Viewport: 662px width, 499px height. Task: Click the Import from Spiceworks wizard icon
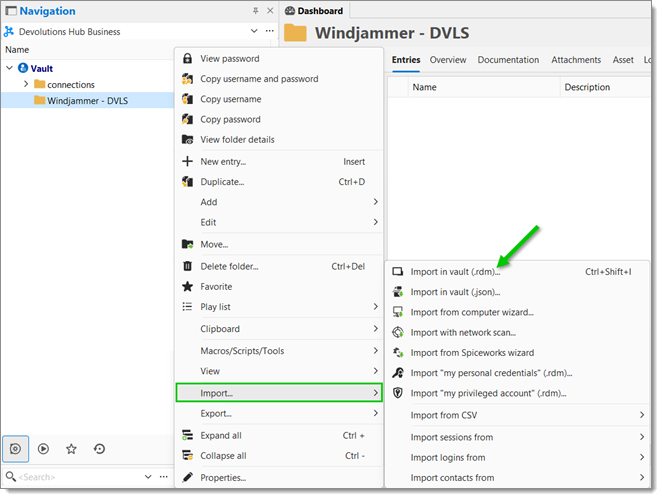pos(398,353)
